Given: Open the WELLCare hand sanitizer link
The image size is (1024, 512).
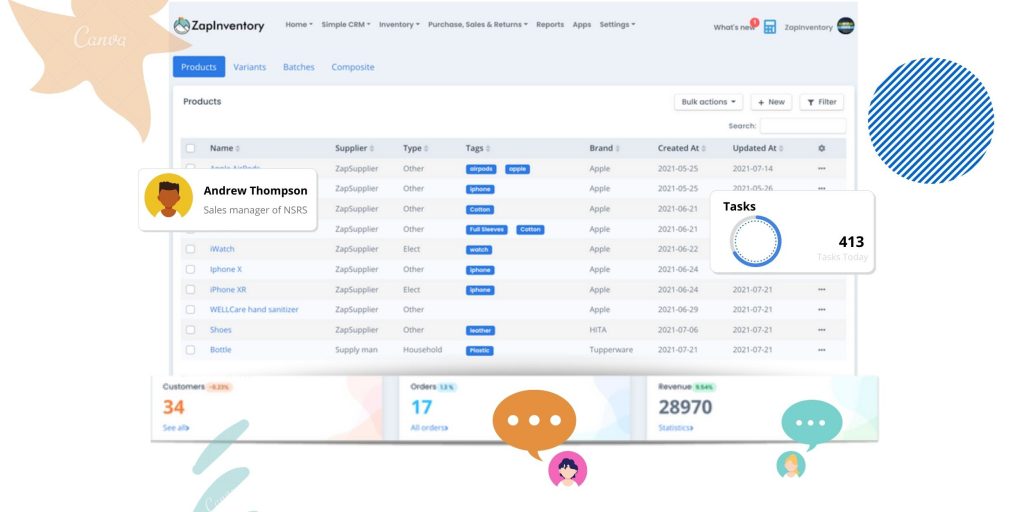Looking at the screenshot, I should pos(254,310).
